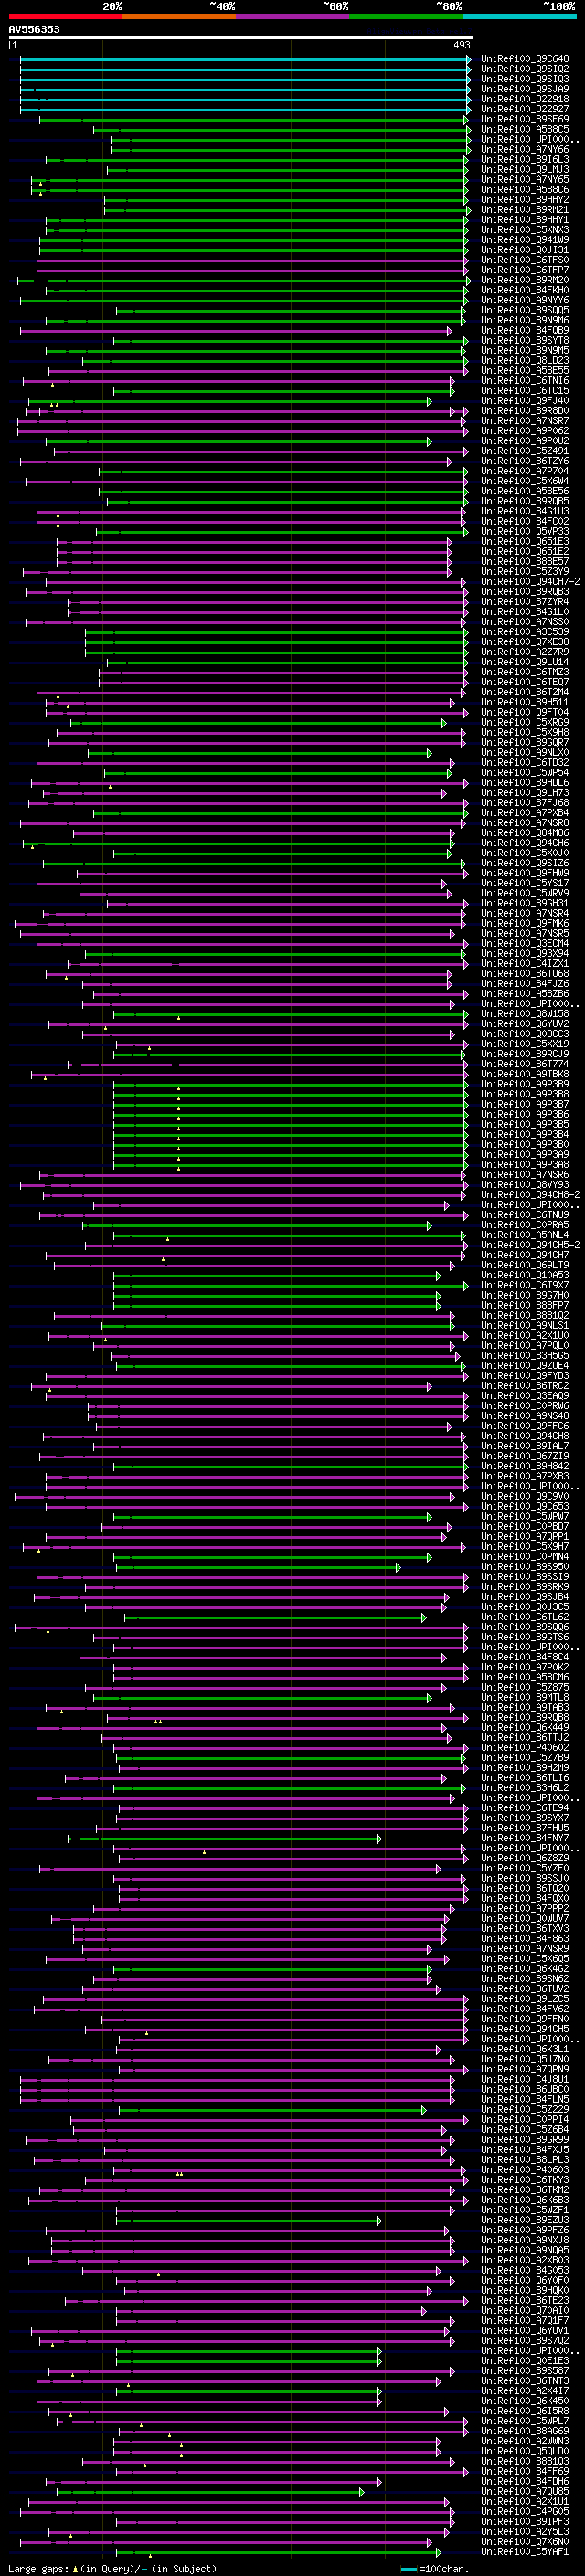This screenshot has width=585, height=2576.
Task: Open hit UniRef100_O22927
Action: click(x=525, y=109)
